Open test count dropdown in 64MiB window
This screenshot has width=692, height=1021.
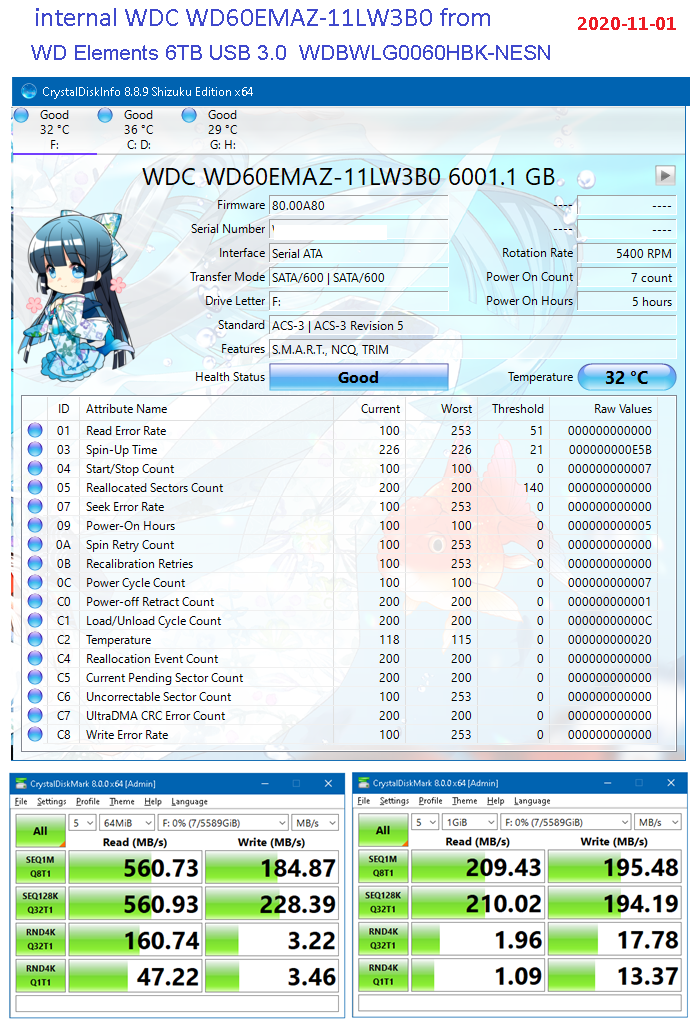[83, 823]
